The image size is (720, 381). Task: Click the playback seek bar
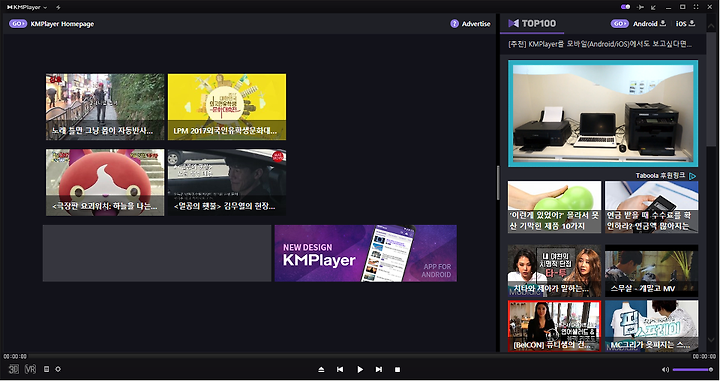point(360,356)
